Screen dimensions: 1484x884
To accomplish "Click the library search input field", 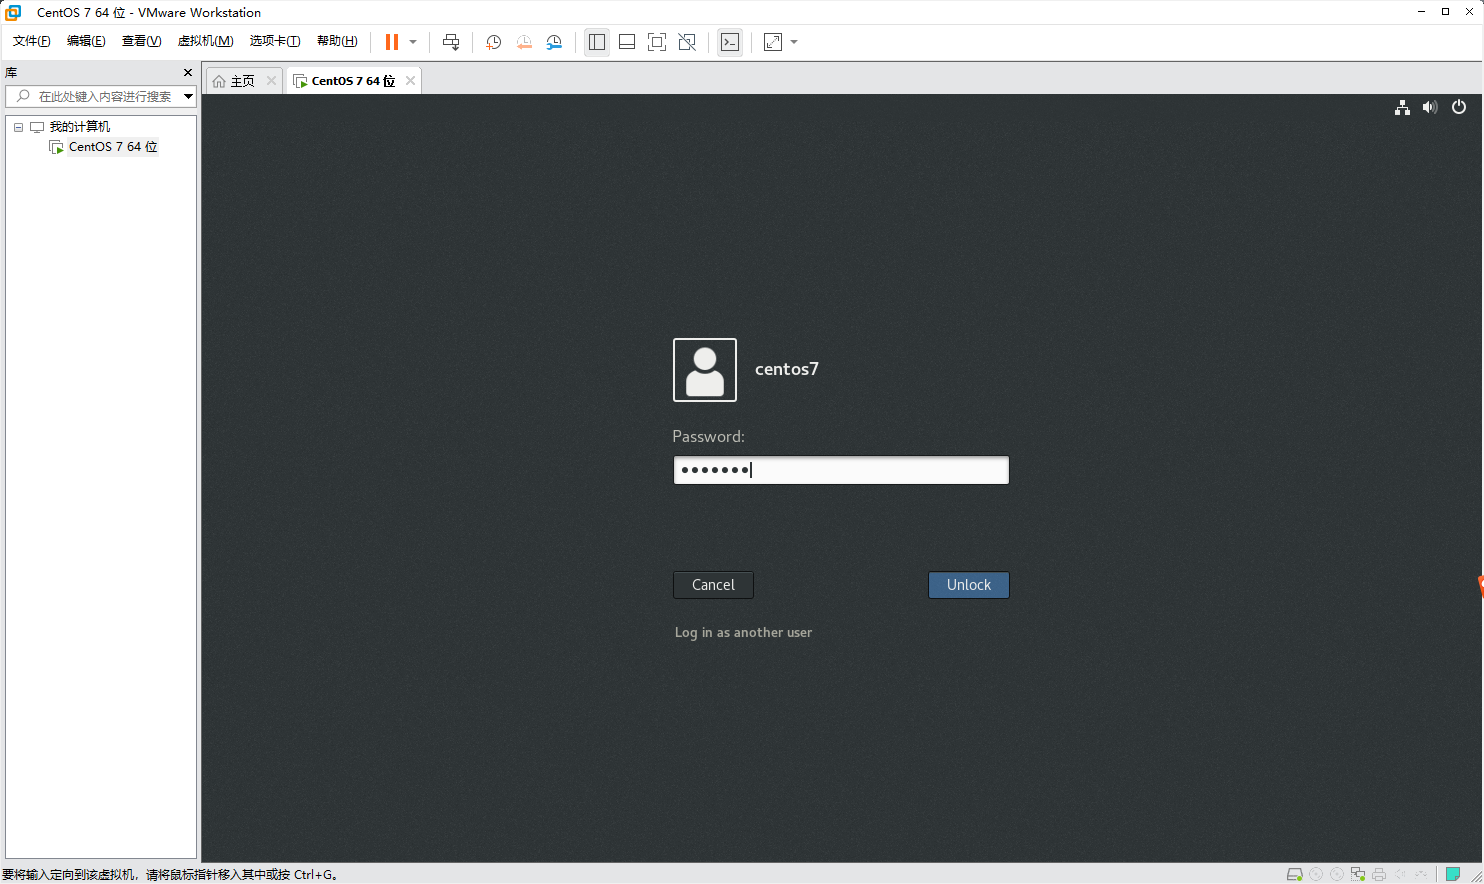I will click(x=100, y=96).
